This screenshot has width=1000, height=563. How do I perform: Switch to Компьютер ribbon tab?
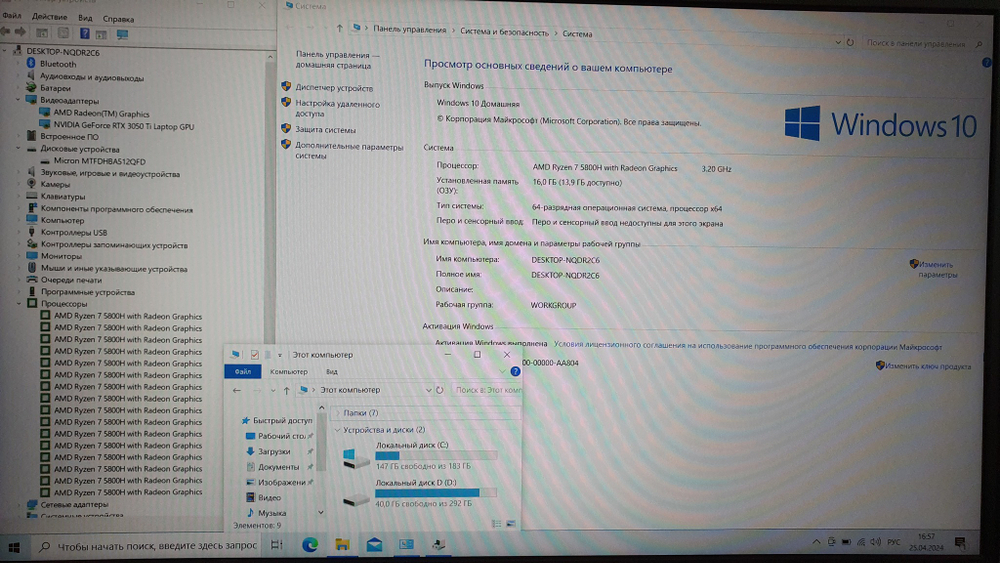[288, 372]
